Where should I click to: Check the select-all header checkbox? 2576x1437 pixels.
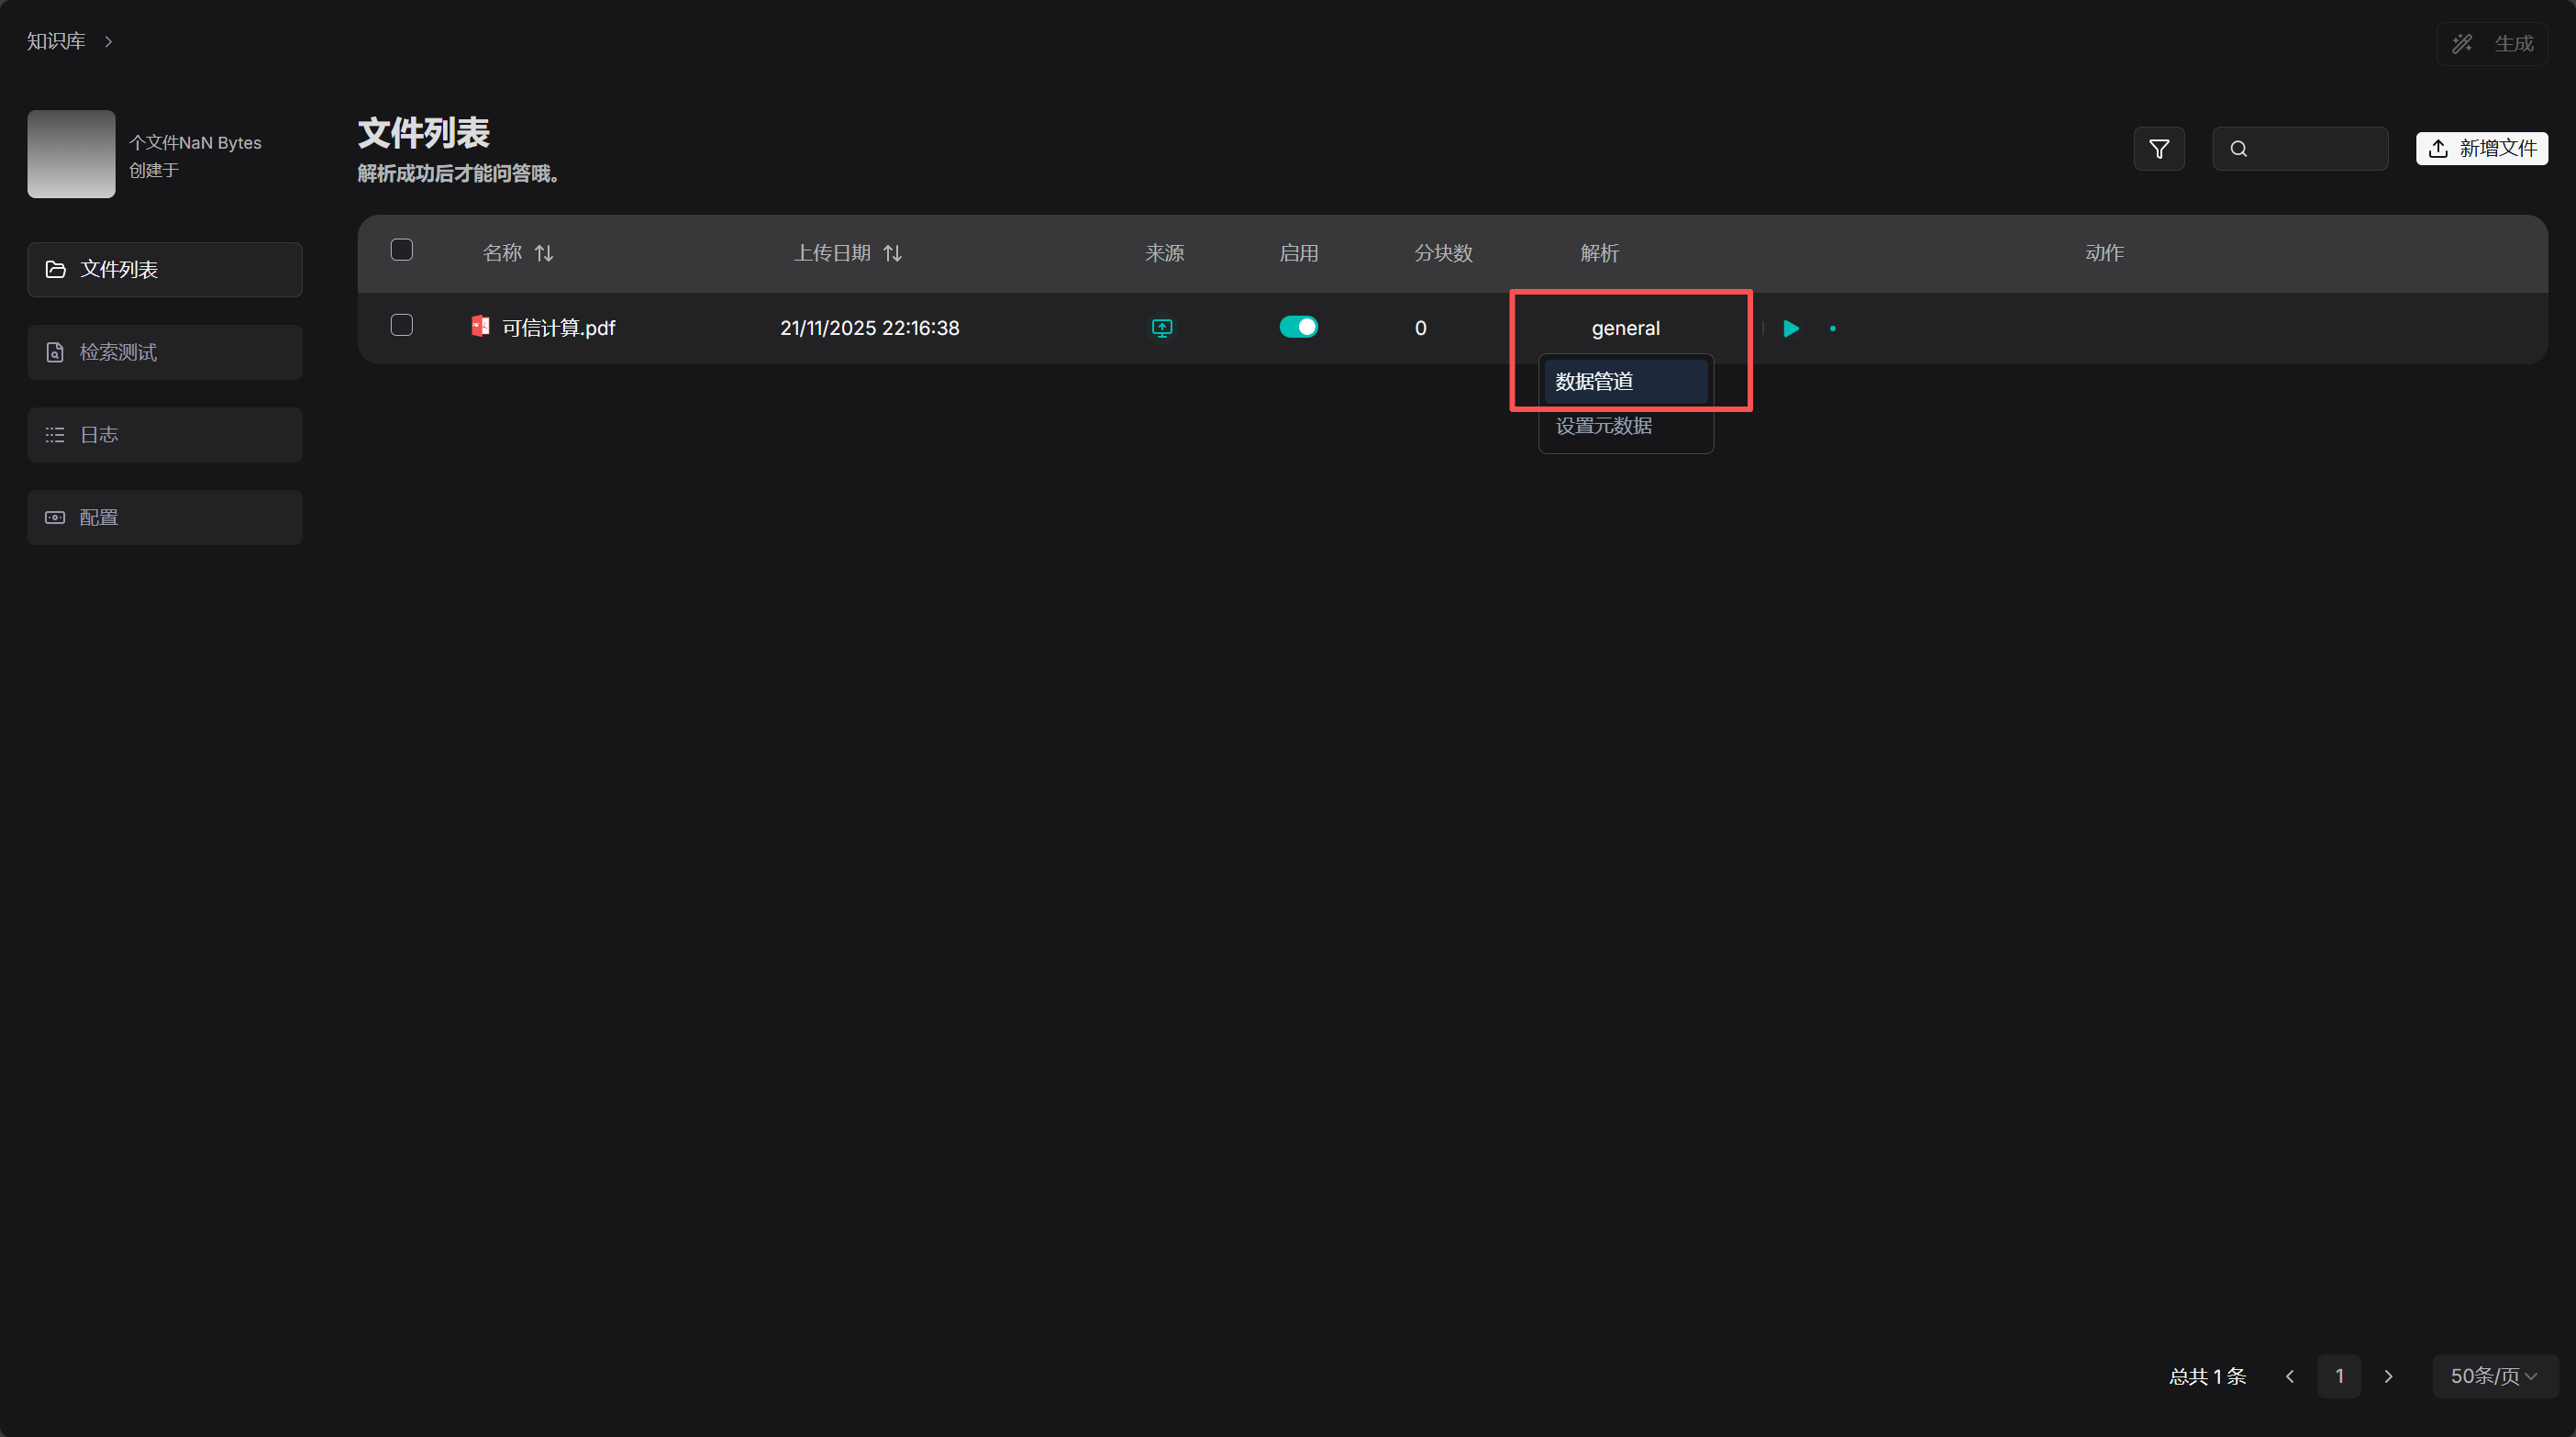[401, 250]
